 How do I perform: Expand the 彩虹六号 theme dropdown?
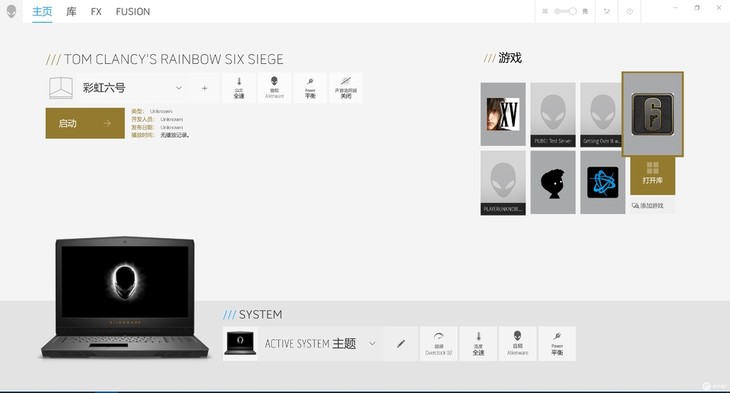pos(178,88)
